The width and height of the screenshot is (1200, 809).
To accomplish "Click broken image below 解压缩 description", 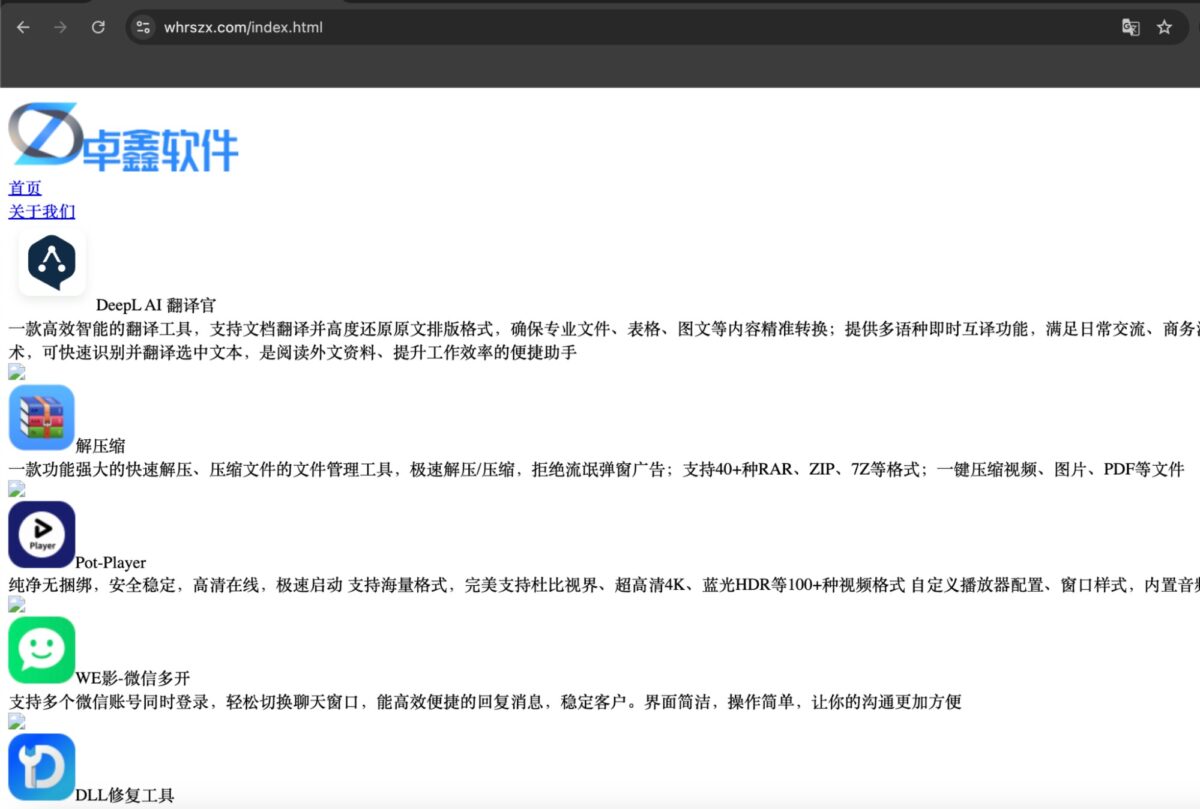I will coord(17,489).
